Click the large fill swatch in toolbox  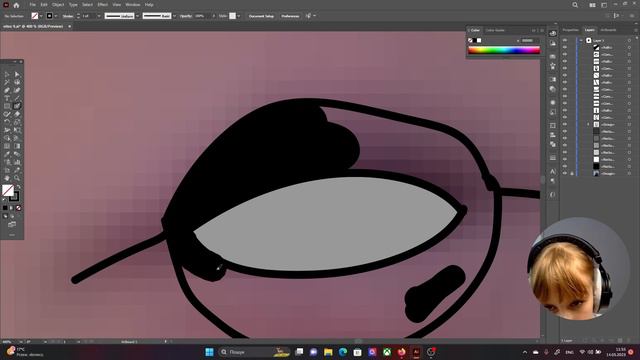[x=8, y=190]
